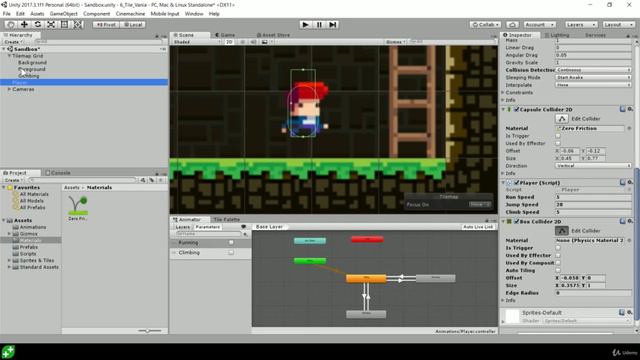Toggle Capsule Collider Is Trigger checkbox
Screen dimensions: 640x360
(x=558, y=136)
